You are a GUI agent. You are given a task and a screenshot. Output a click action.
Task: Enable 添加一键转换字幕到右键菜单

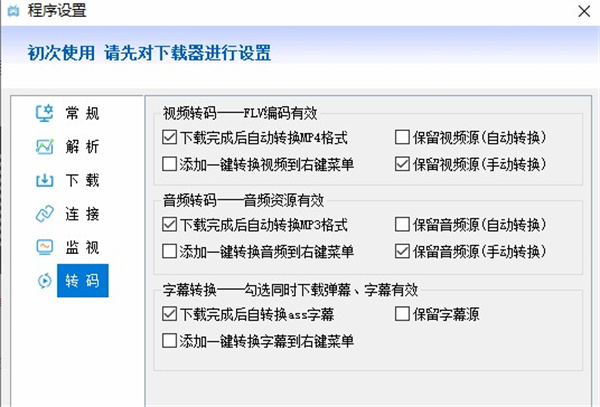click(x=169, y=341)
